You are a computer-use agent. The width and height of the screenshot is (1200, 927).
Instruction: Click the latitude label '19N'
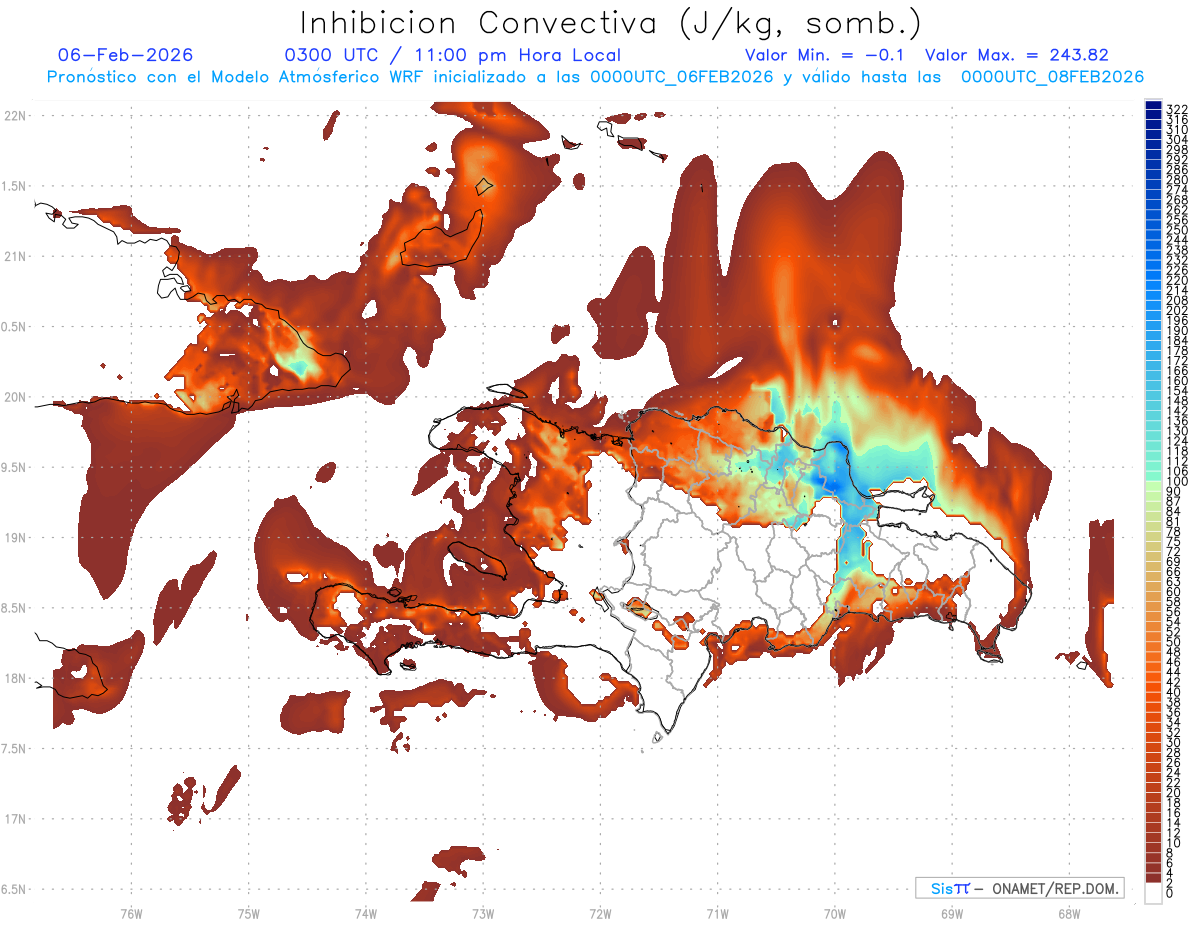(x=15, y=538)
